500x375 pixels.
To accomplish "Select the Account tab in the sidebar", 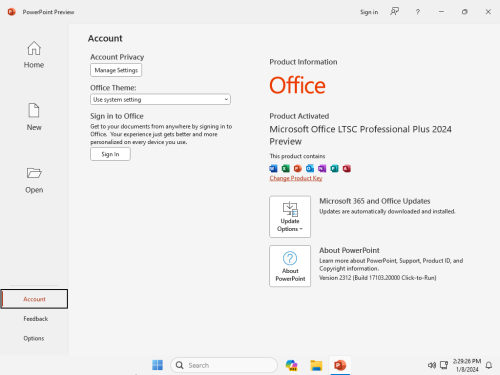I will 34,299.
